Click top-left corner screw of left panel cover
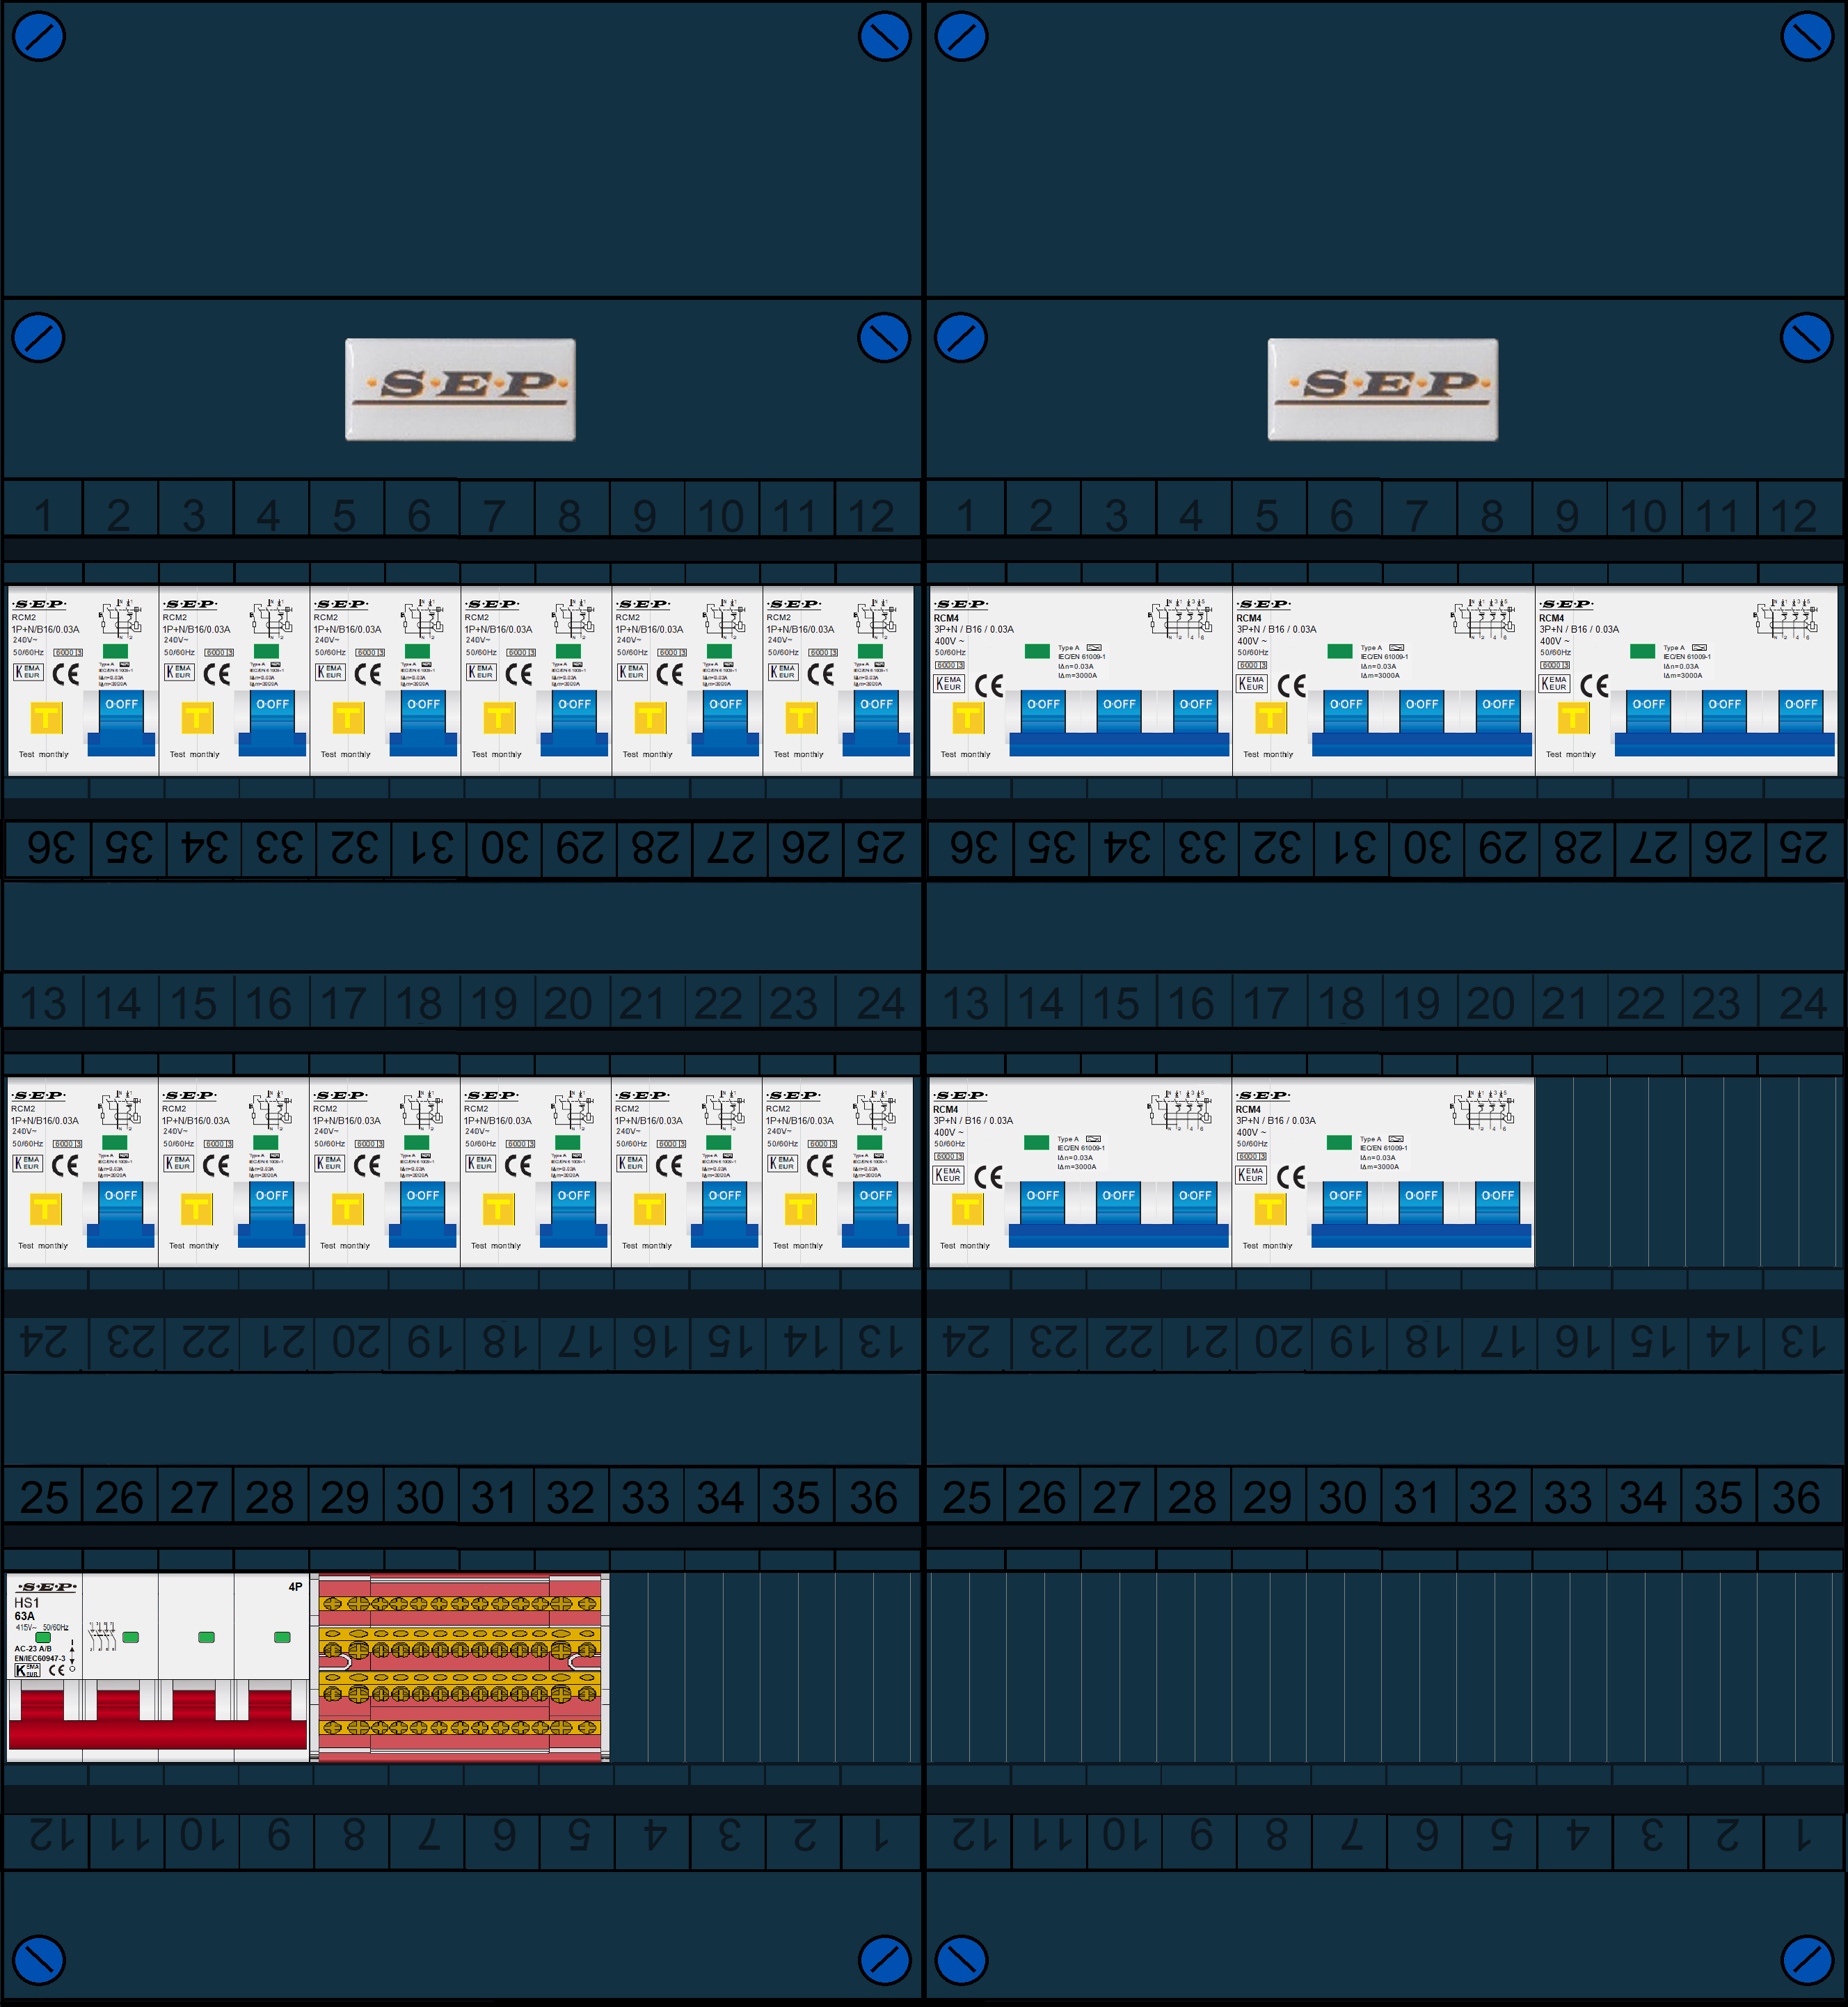Viewport: 1848px width, 2007px height. [39, 36]
